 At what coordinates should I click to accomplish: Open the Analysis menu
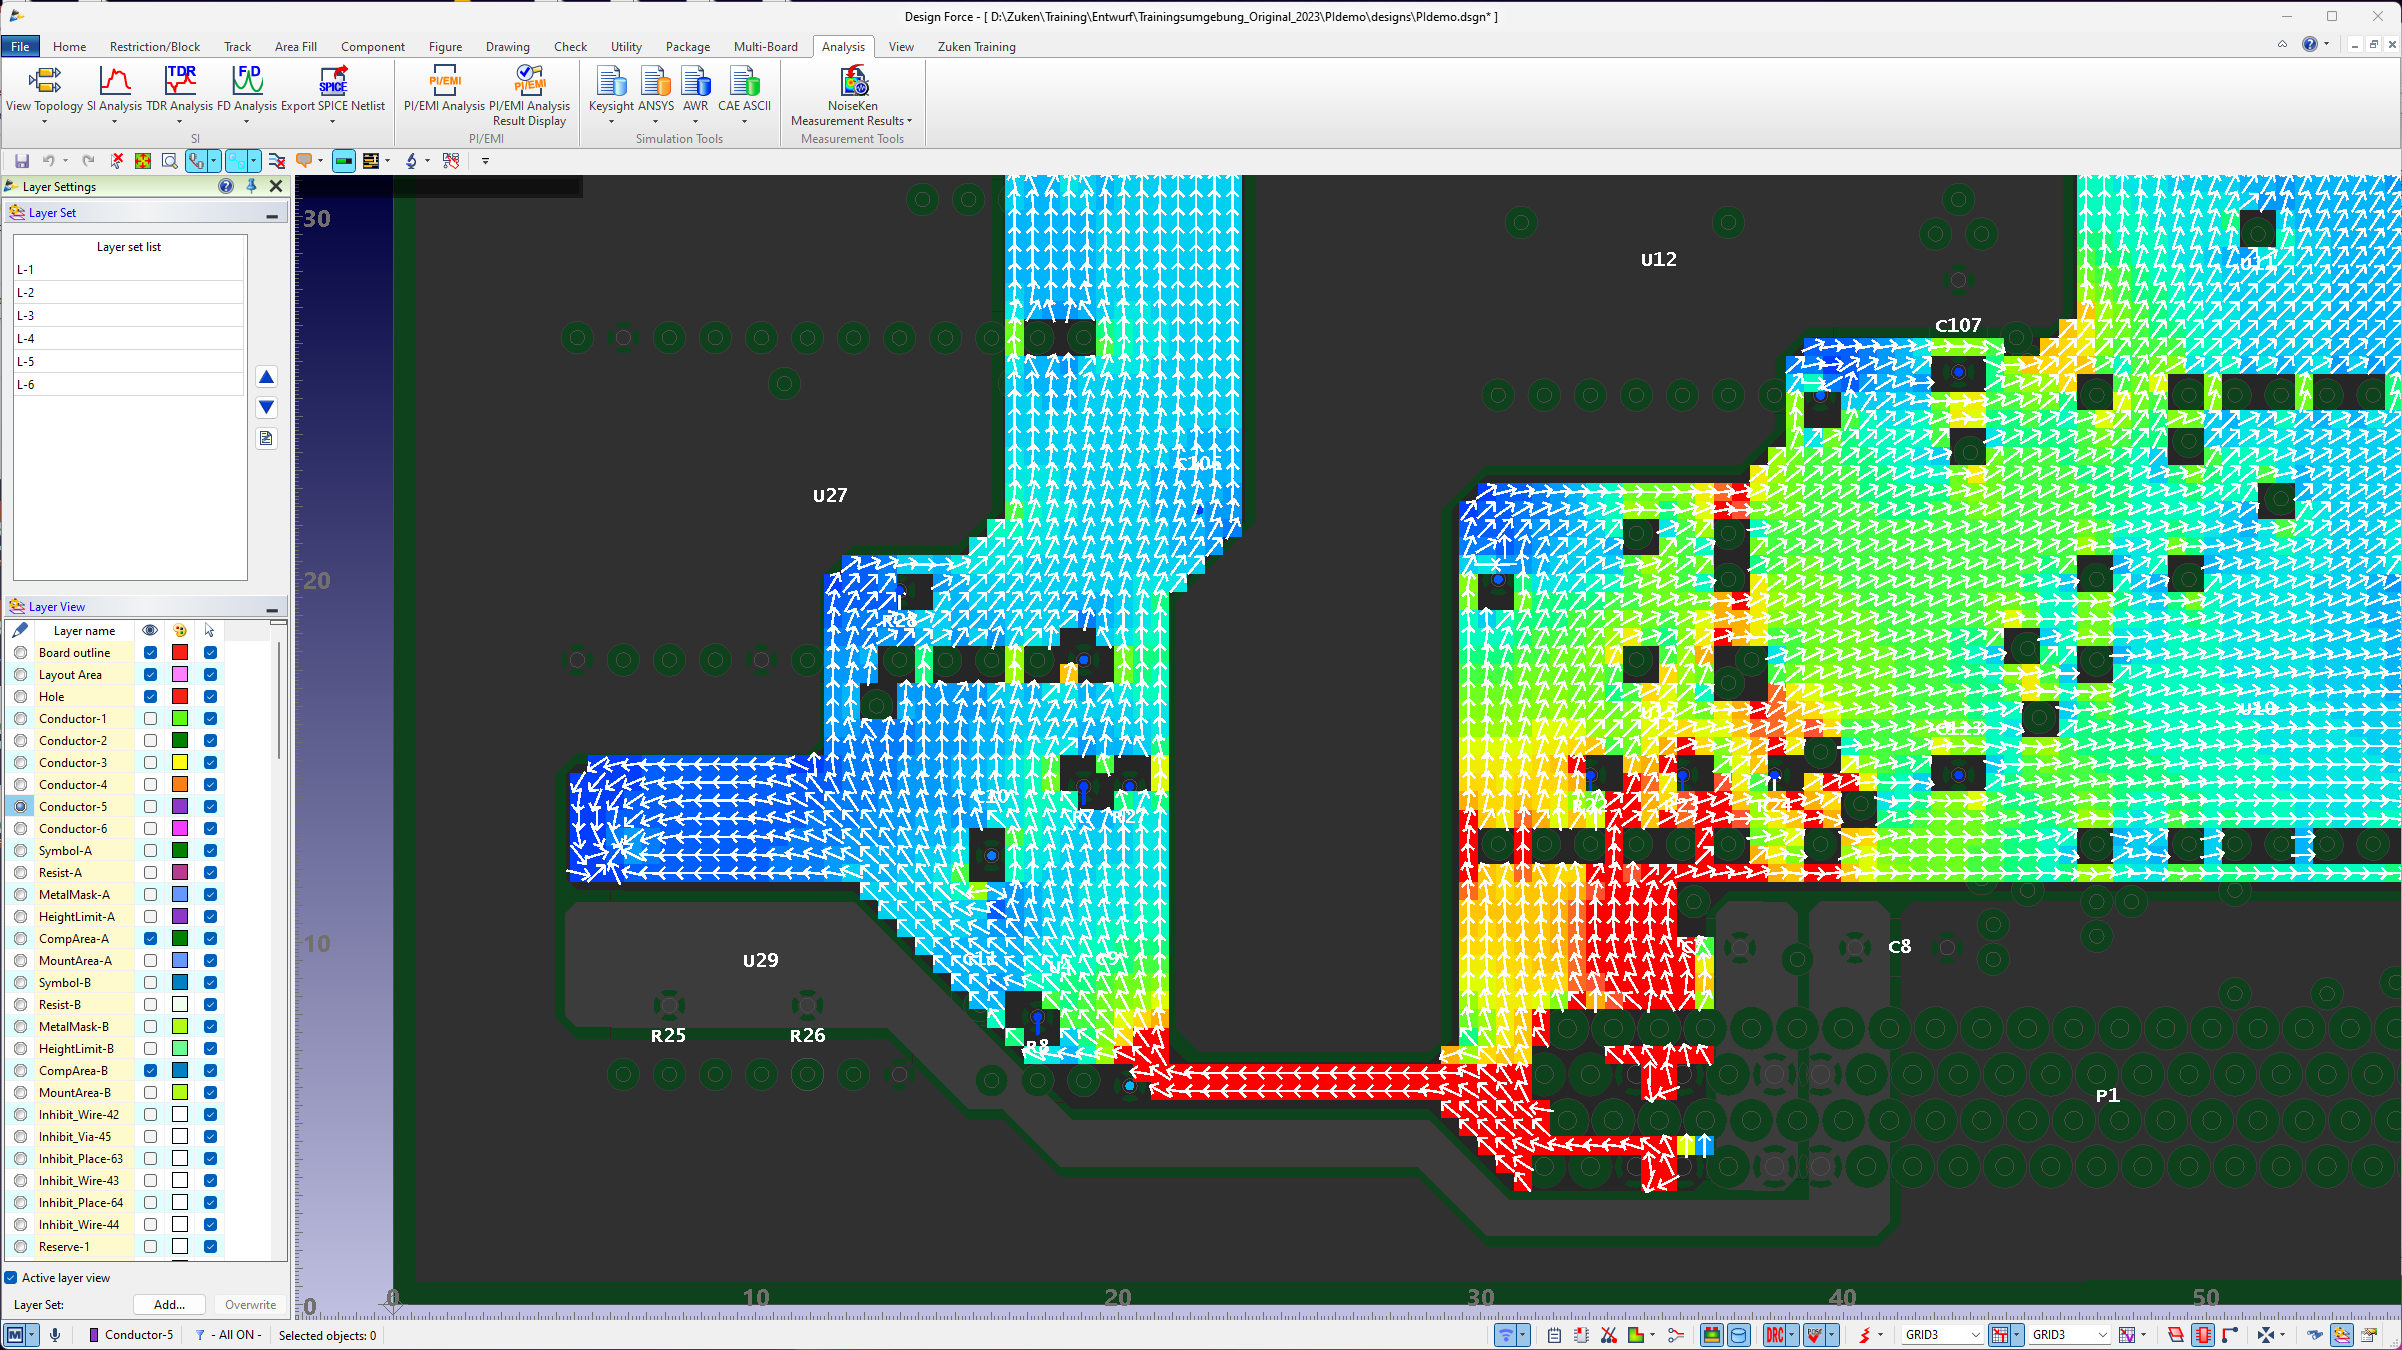(841, 45)
